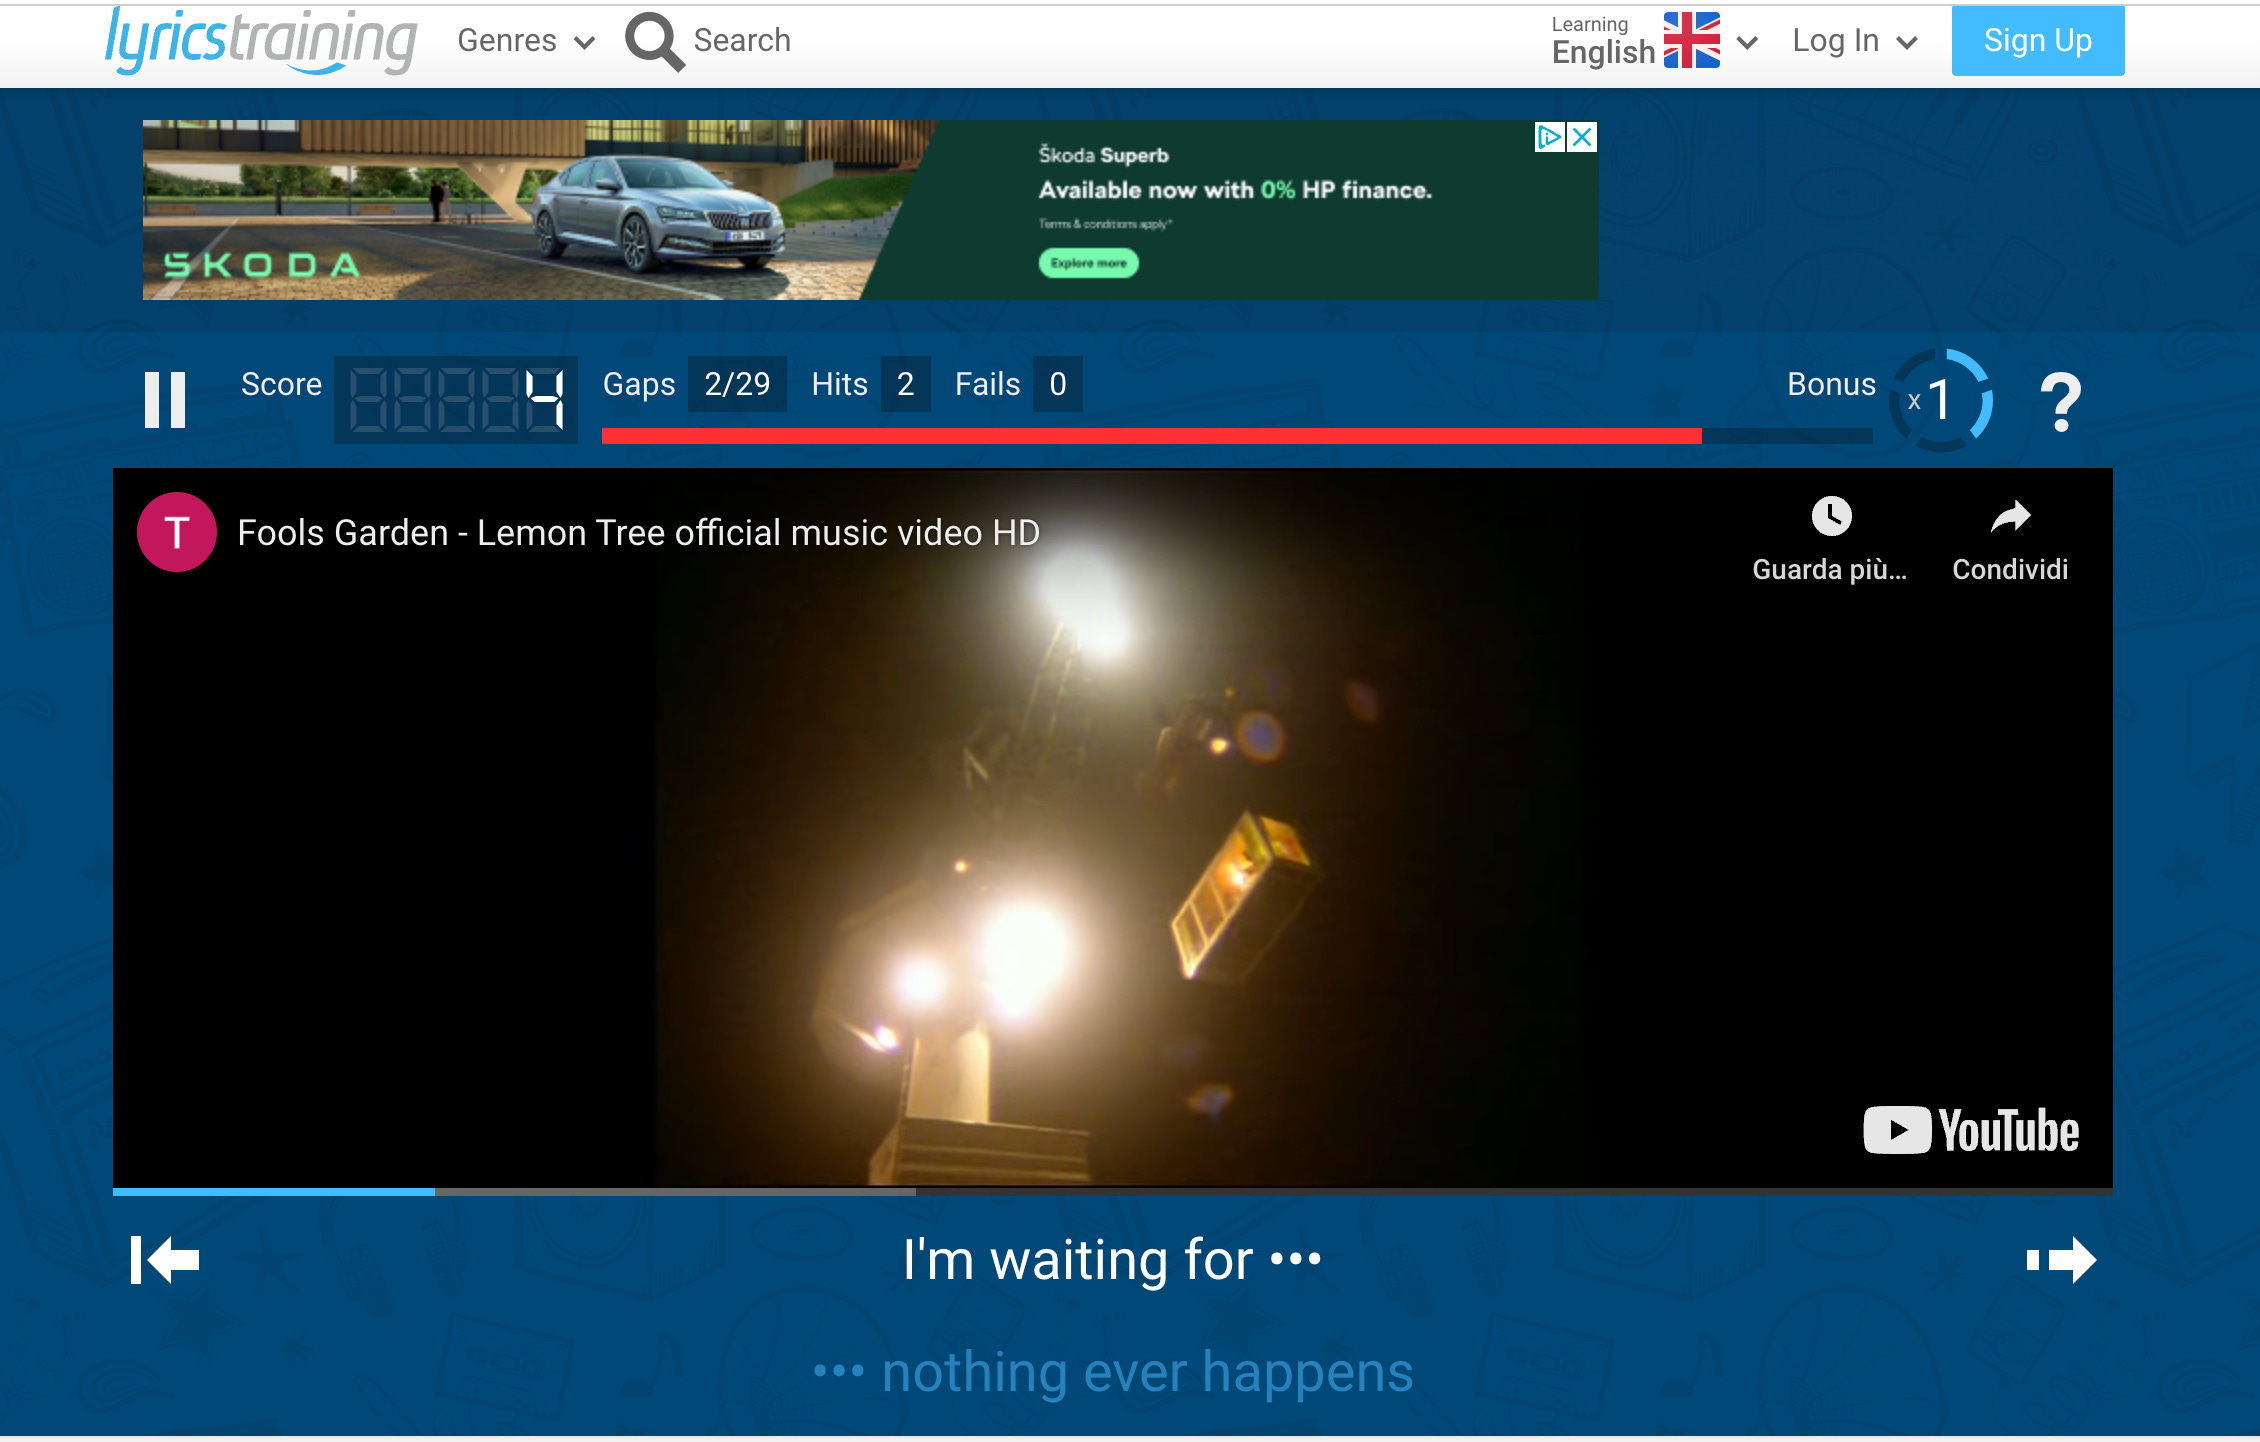Click the Fails value 0
This screenshot has width=2260, height=1442.
1057,384
